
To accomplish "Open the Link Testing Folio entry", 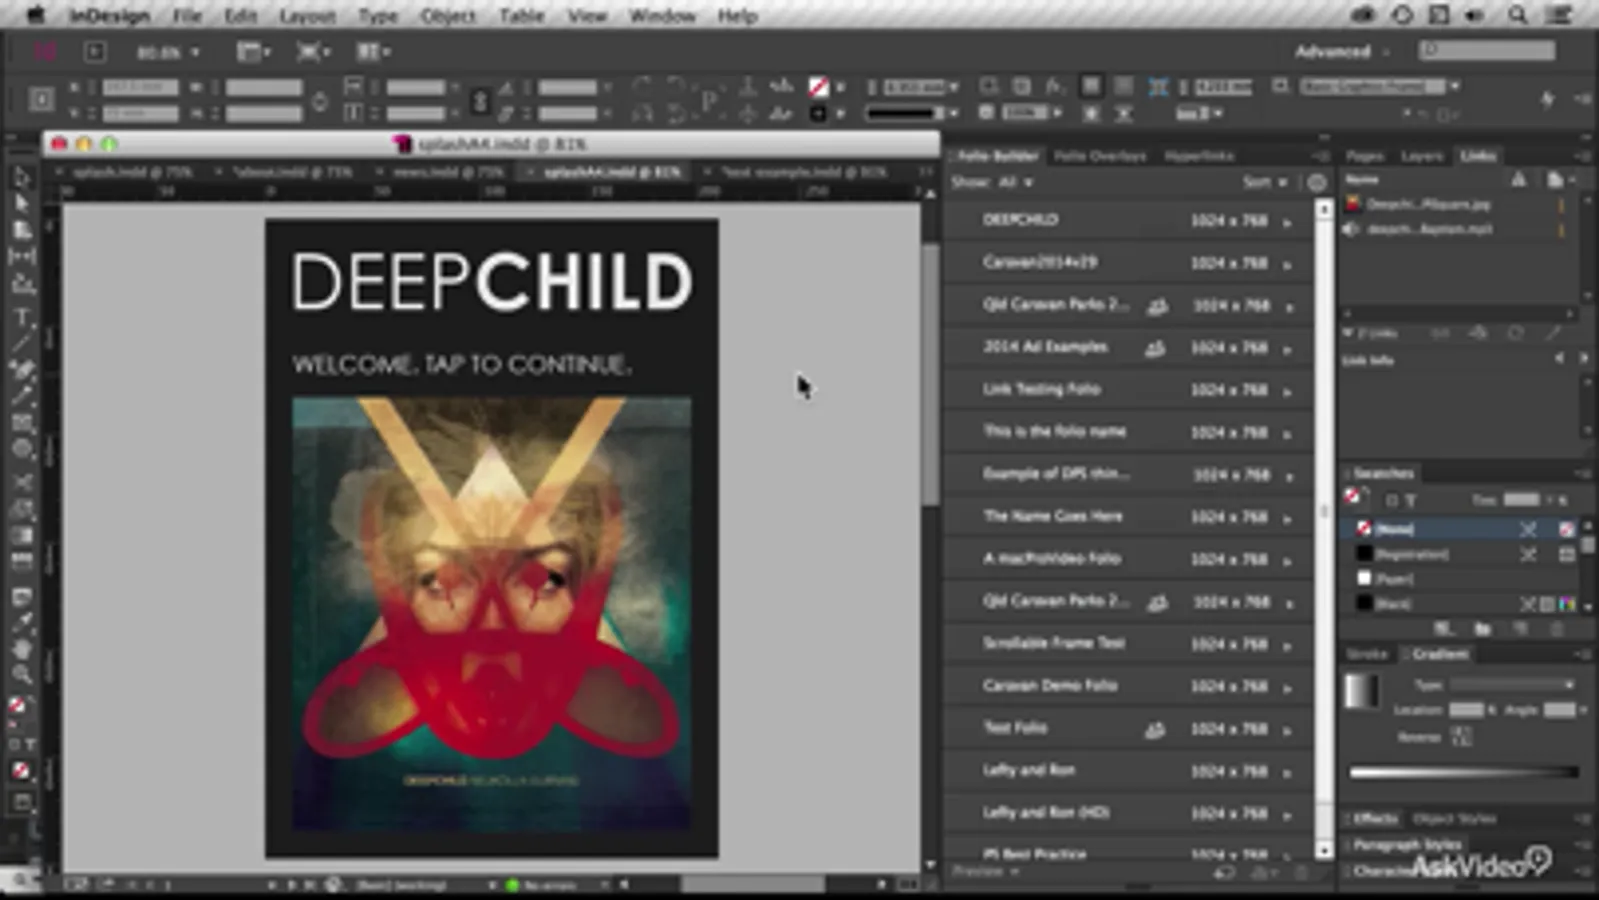I will (1128, 390).
